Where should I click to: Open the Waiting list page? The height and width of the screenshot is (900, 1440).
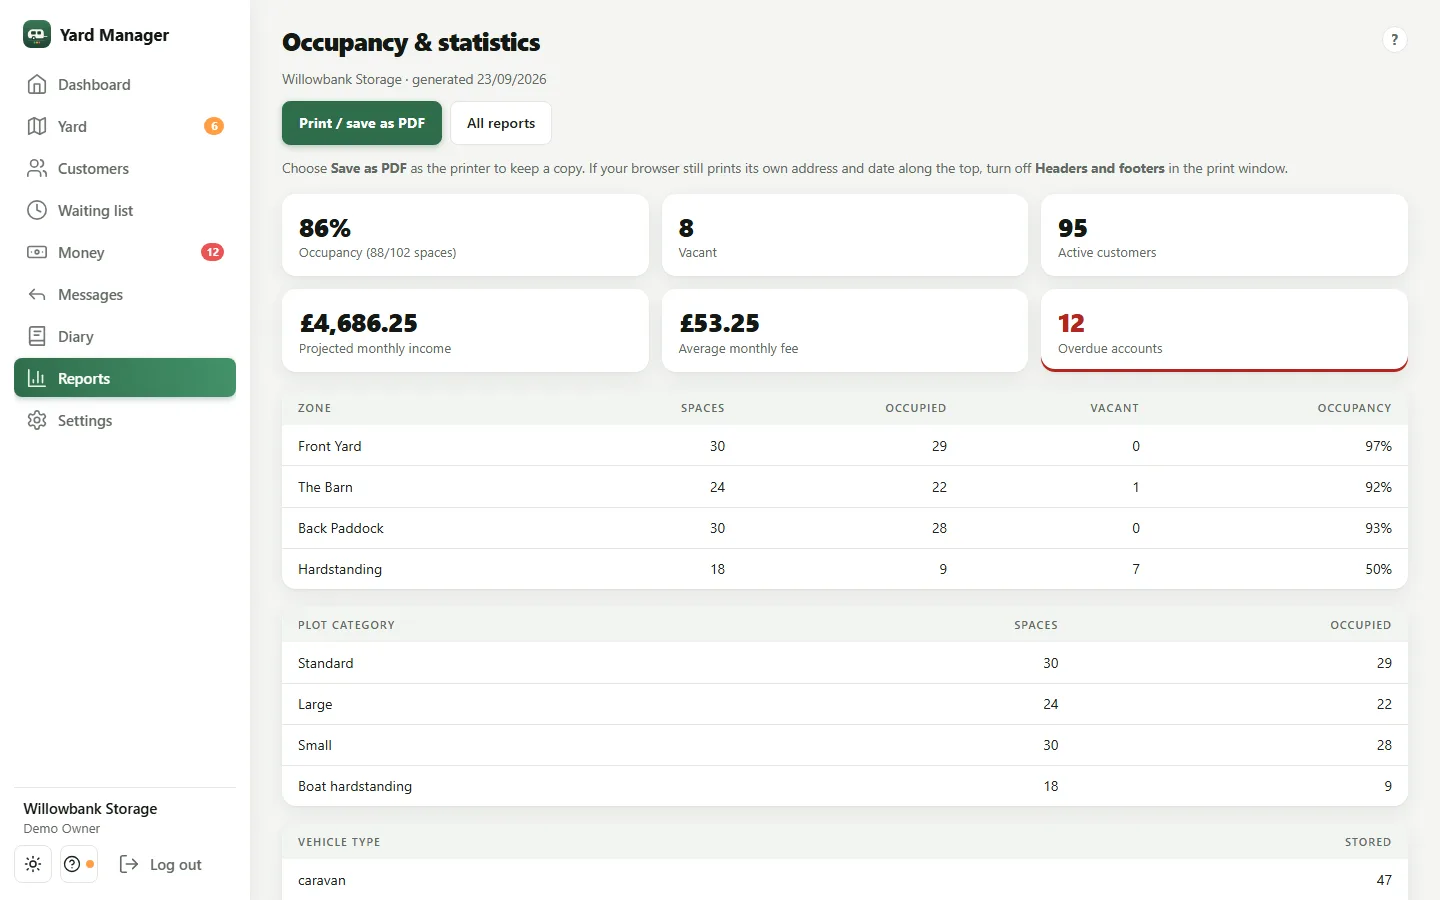pyautogui.click(x=125, y=211)
